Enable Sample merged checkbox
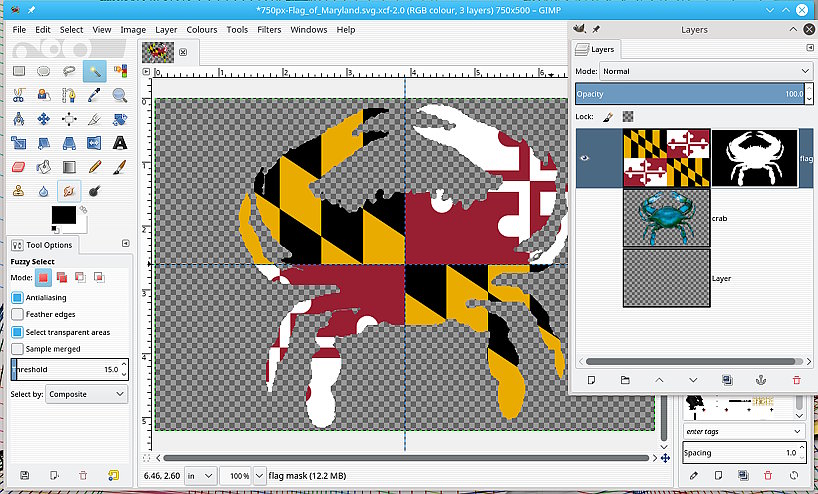This screenshot has height=494, width=818. [17, 349]
